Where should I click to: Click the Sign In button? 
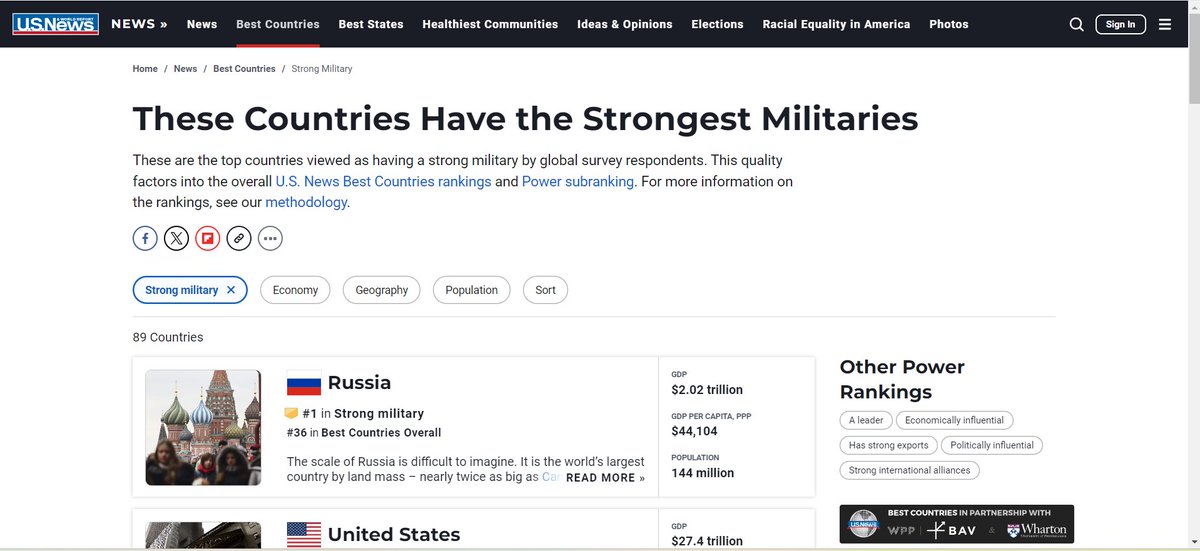tap(1120, 24)
